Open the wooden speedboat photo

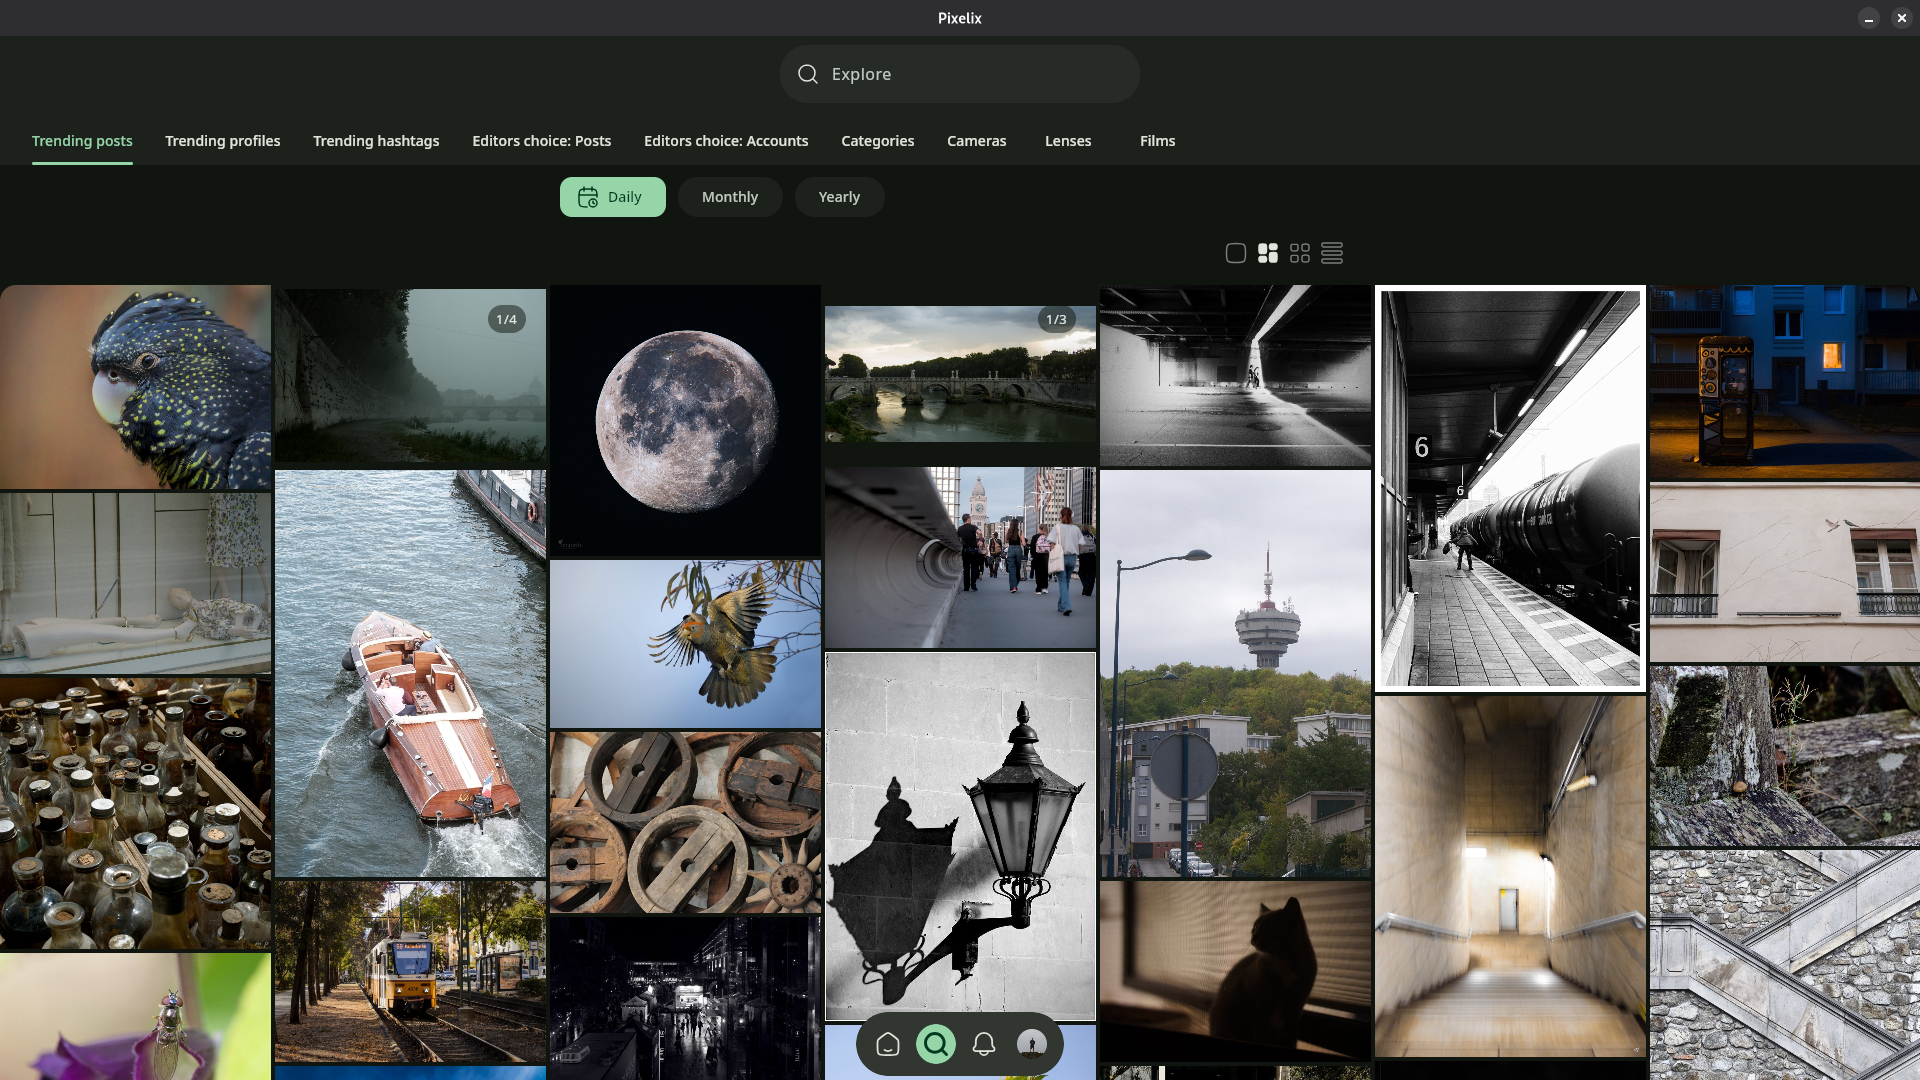[x=410, y=673]
